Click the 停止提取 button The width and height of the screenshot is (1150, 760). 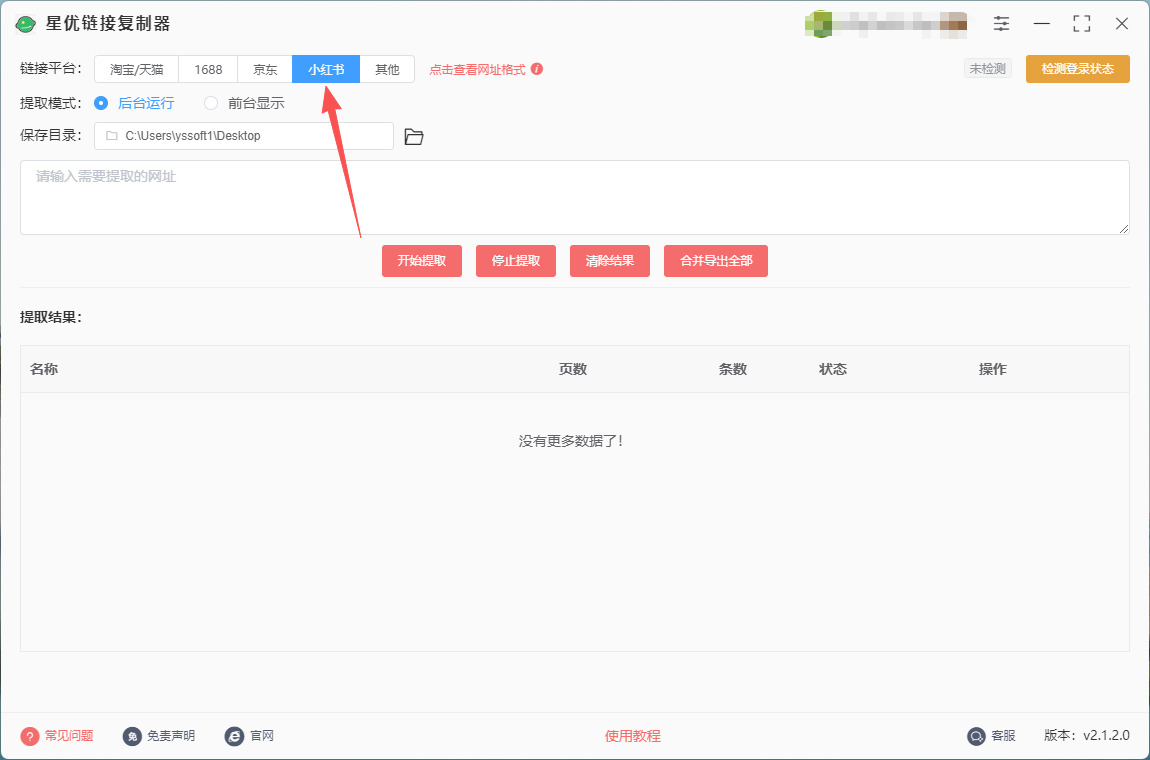(516, 261)
